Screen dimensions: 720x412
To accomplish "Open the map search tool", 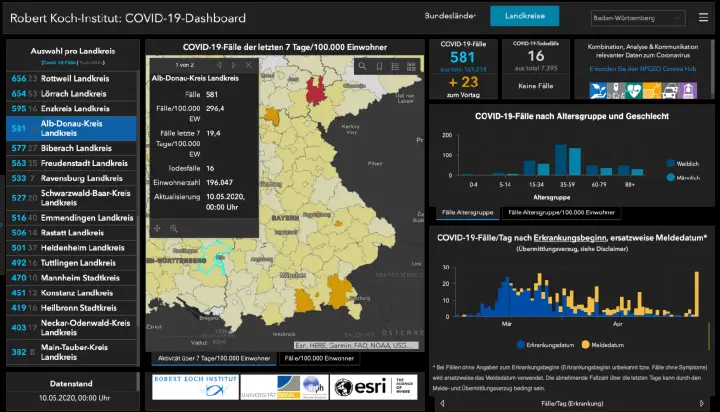I will coord(364,66).
